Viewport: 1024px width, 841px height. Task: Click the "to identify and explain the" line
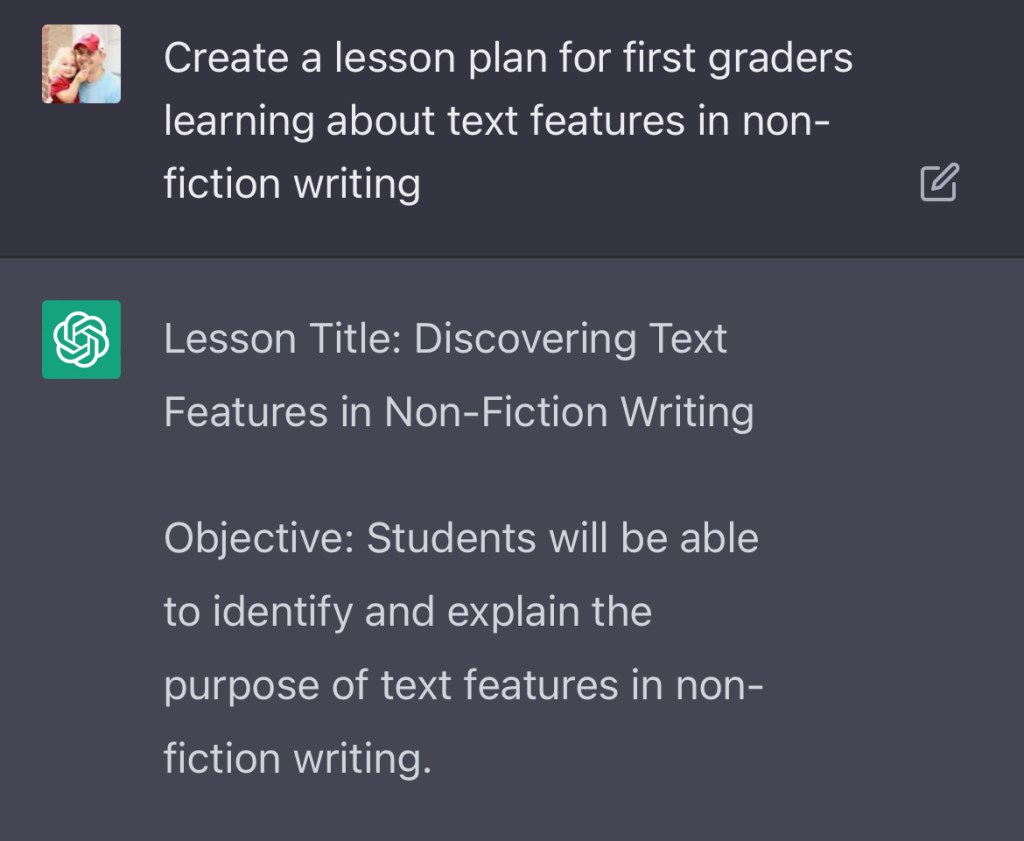[x=407, y=611]
